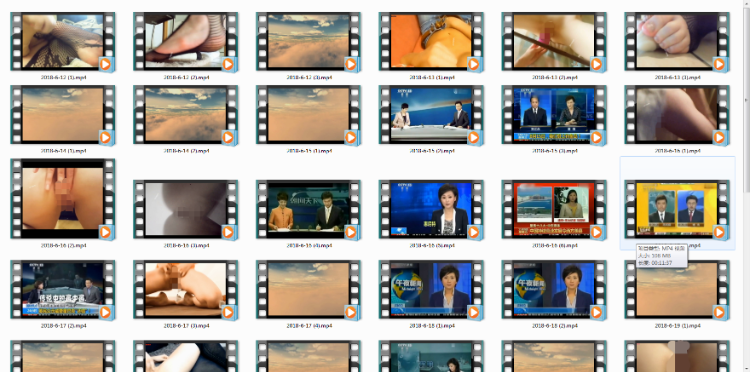750x372 pixels.
Task: Click play badge on 2018-6-15 (3).mp4
Action: coord(596,138)
